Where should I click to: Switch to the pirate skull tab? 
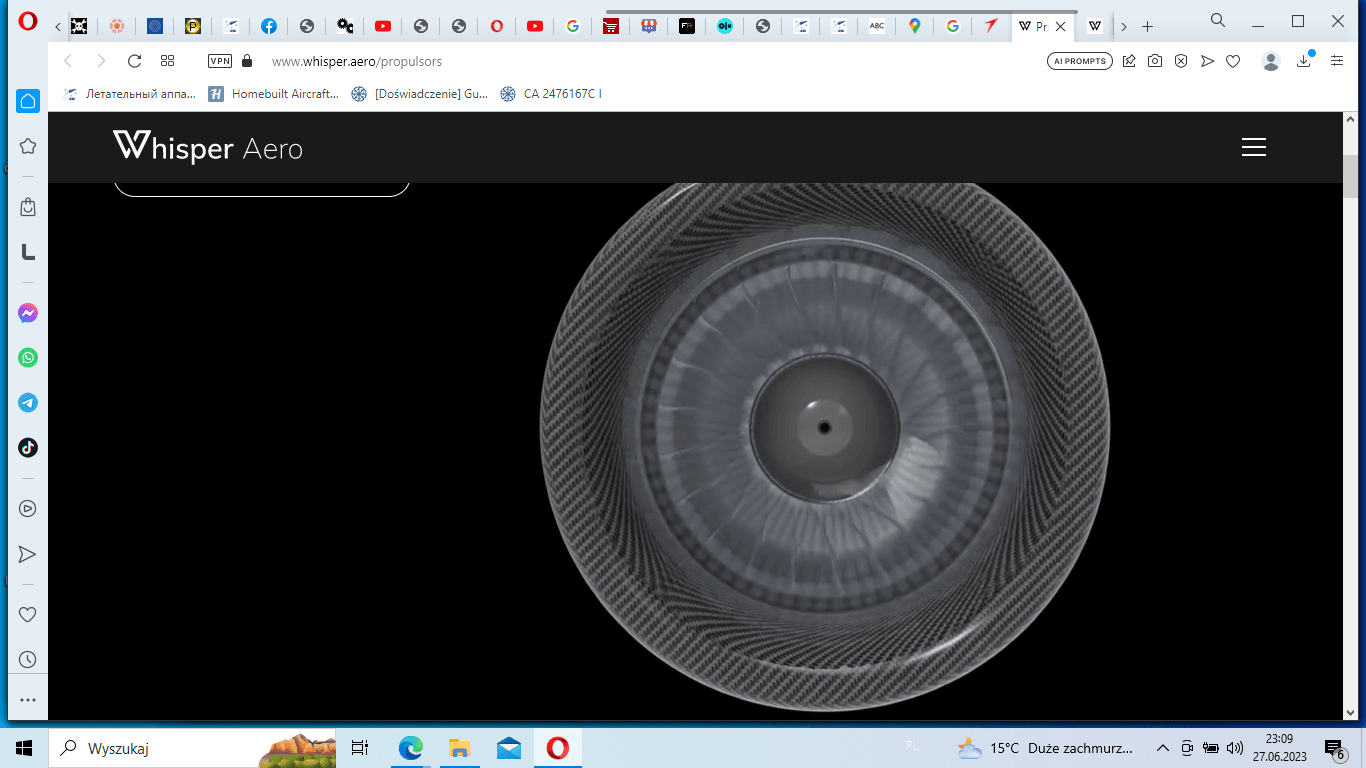(79, 27)
